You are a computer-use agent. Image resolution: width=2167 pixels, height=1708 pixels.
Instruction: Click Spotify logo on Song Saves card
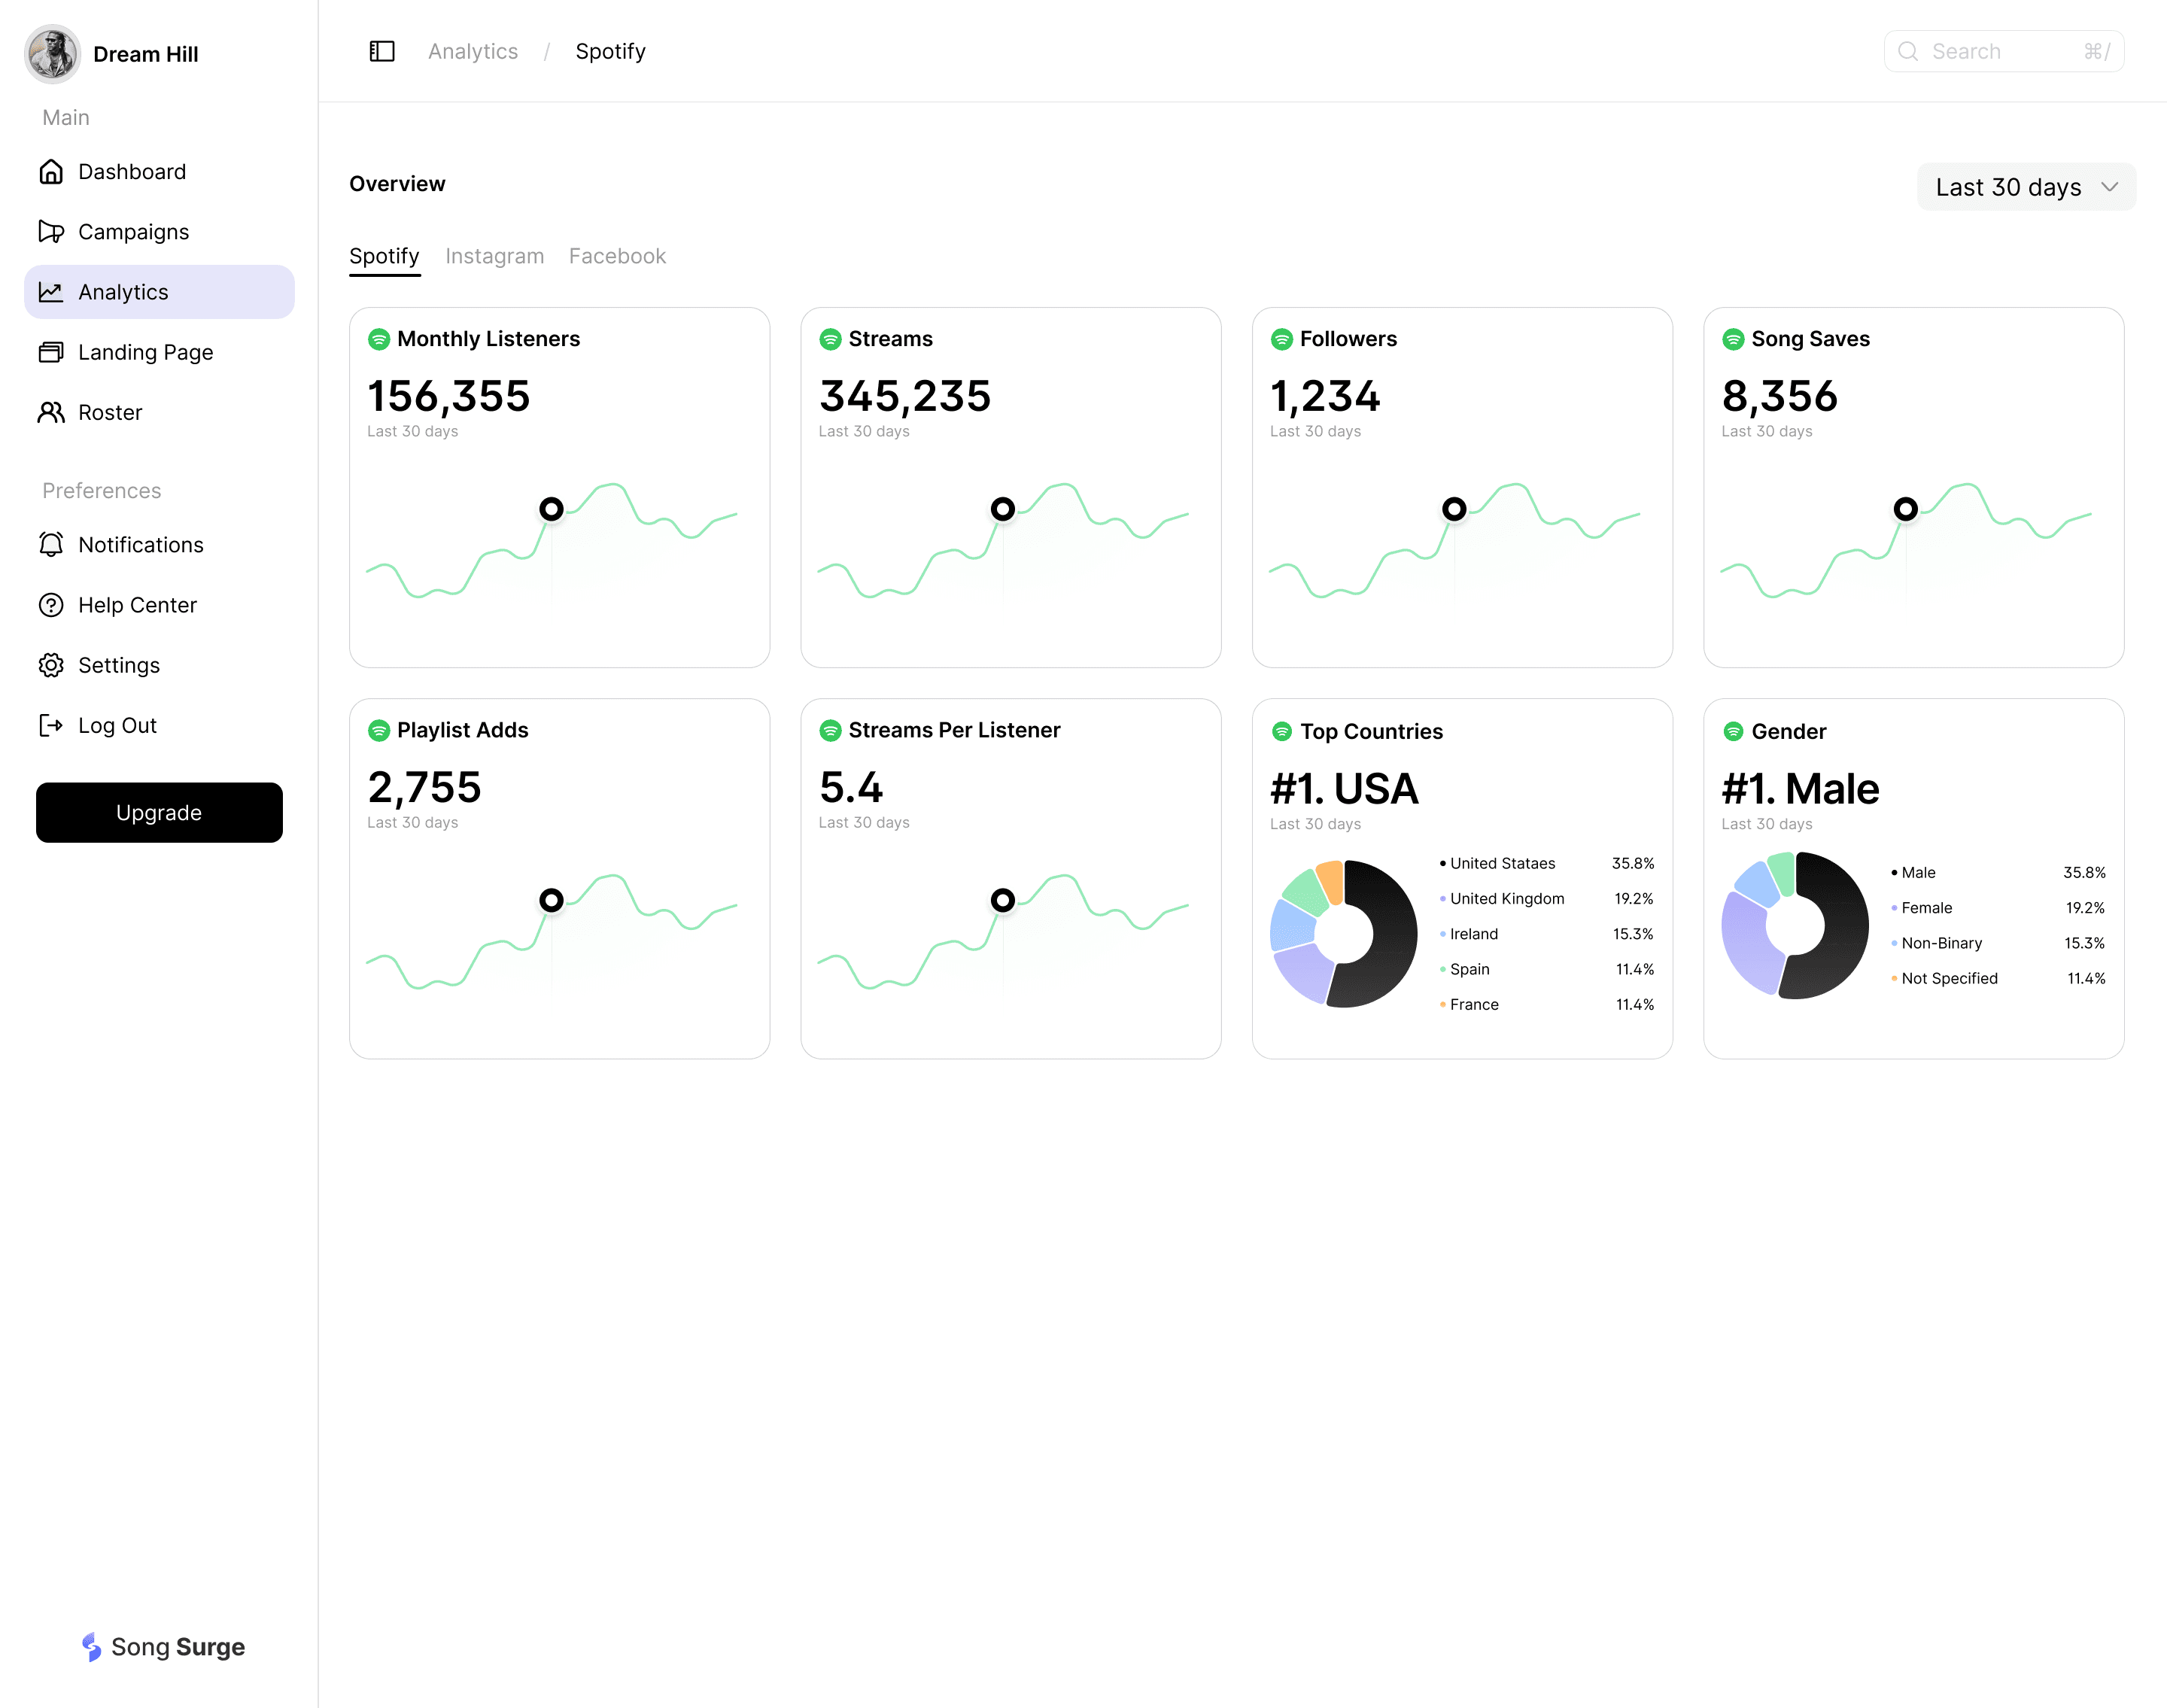point(1733,339)
